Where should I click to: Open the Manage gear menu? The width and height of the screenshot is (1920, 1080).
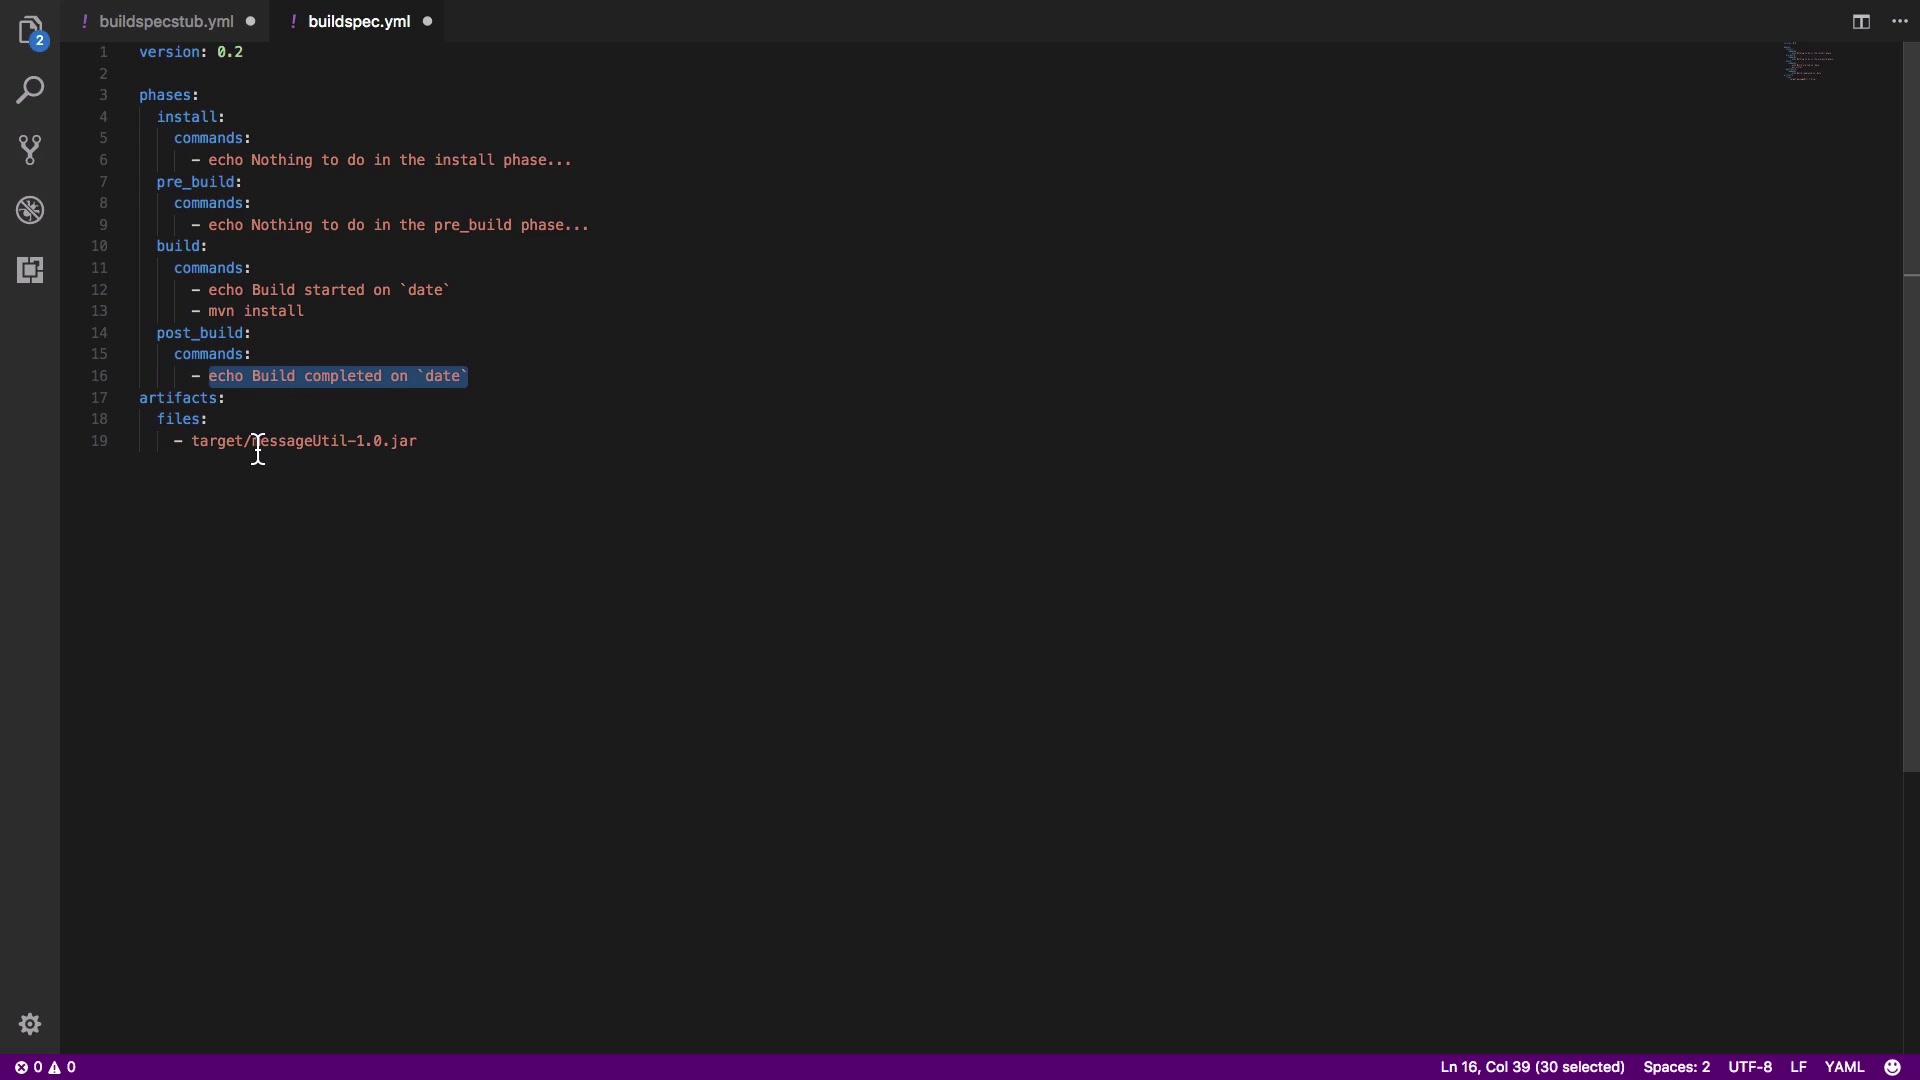(30, 1024)
